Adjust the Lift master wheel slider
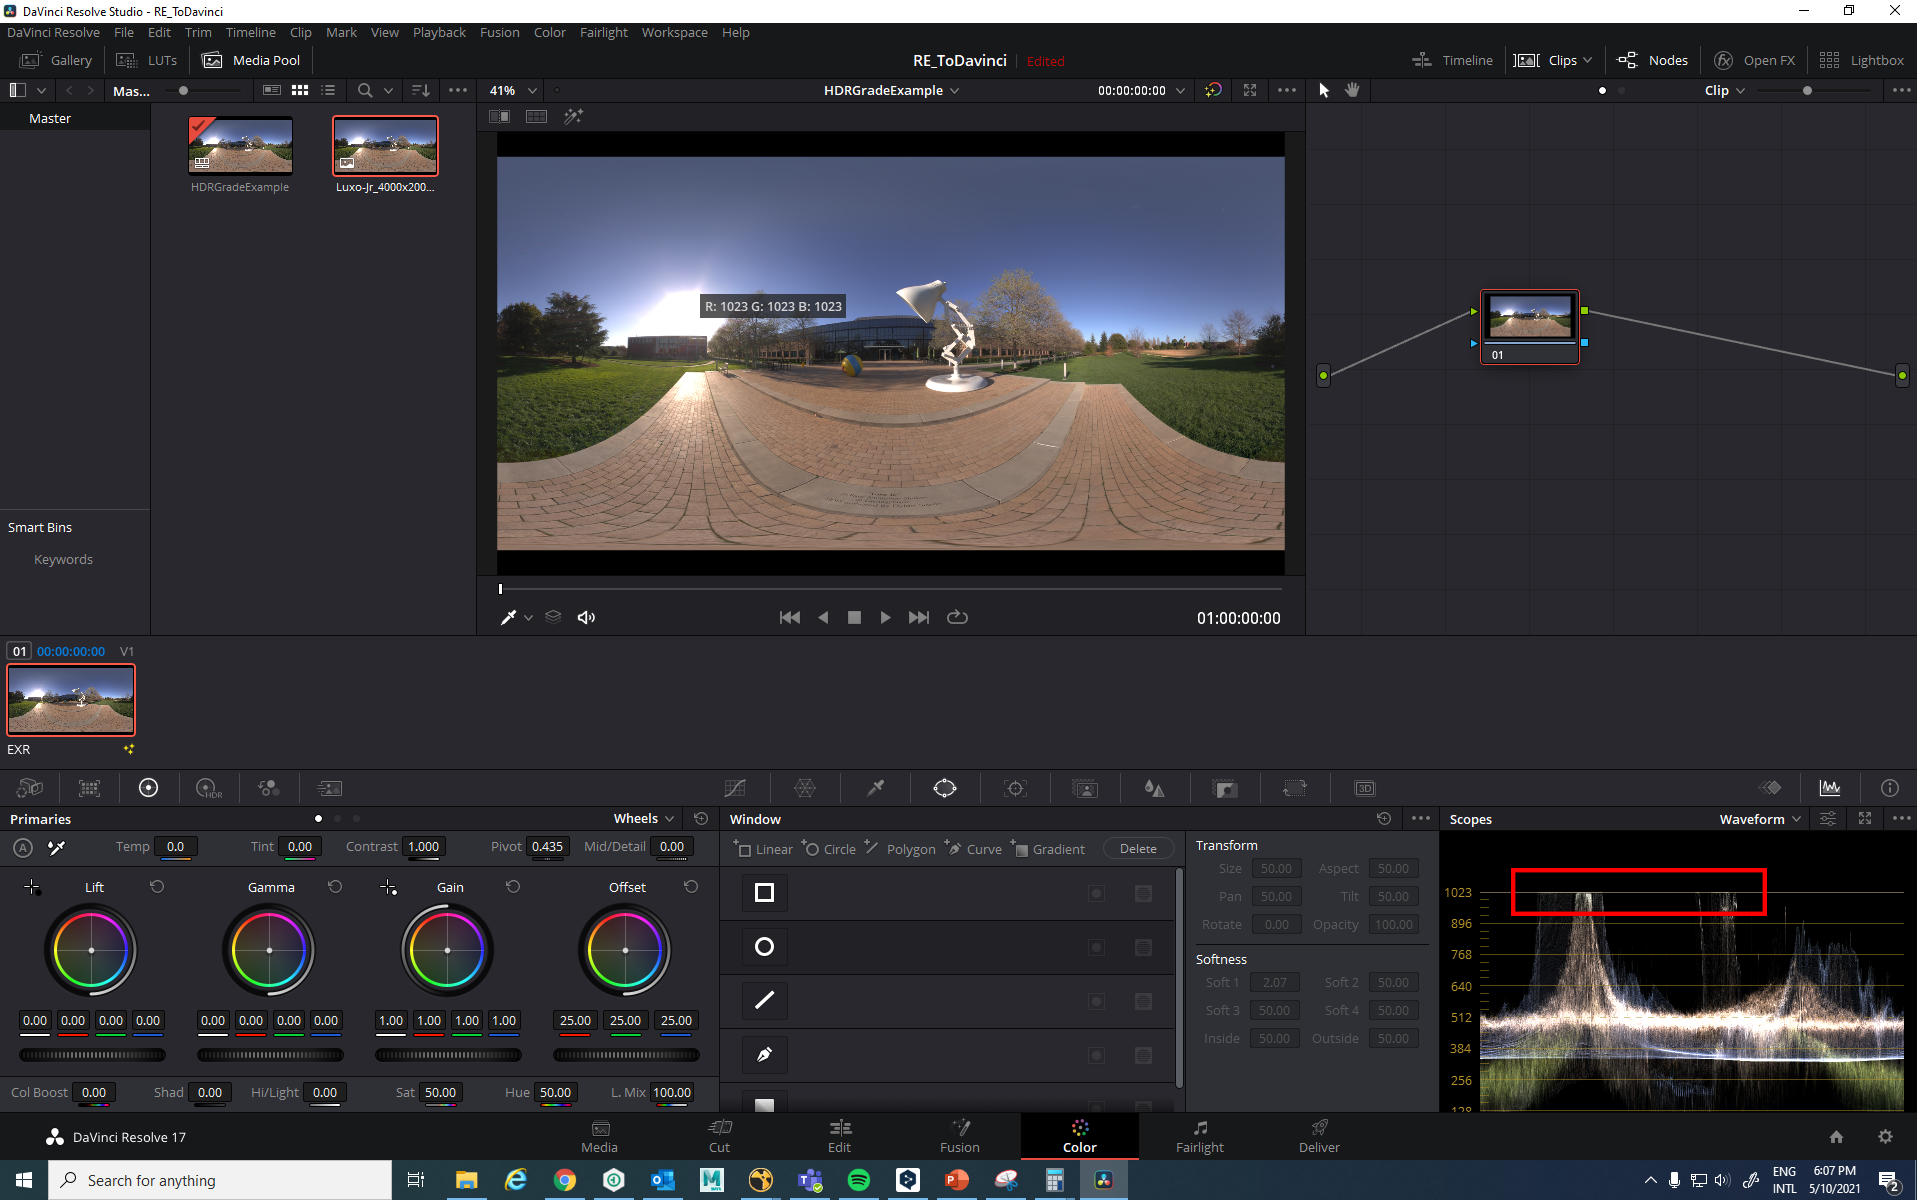 (x=92, y=1055)
